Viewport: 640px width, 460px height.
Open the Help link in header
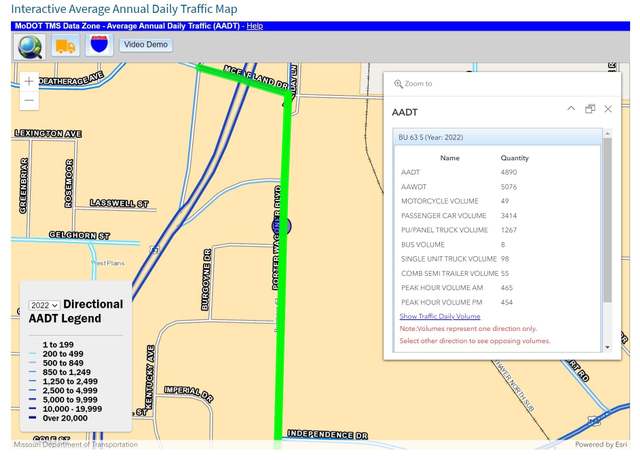[x=255, y=26]
